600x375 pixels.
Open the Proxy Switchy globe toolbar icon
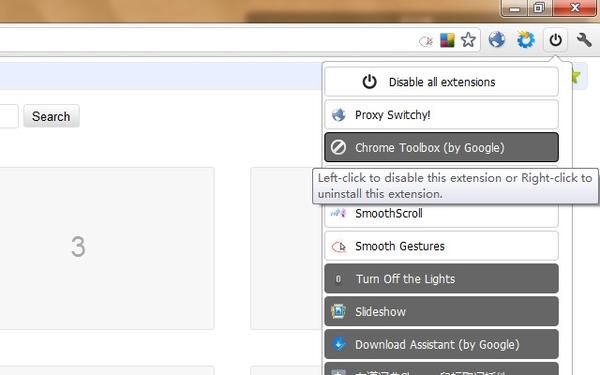pyautogui.click(x=497, y=39)
